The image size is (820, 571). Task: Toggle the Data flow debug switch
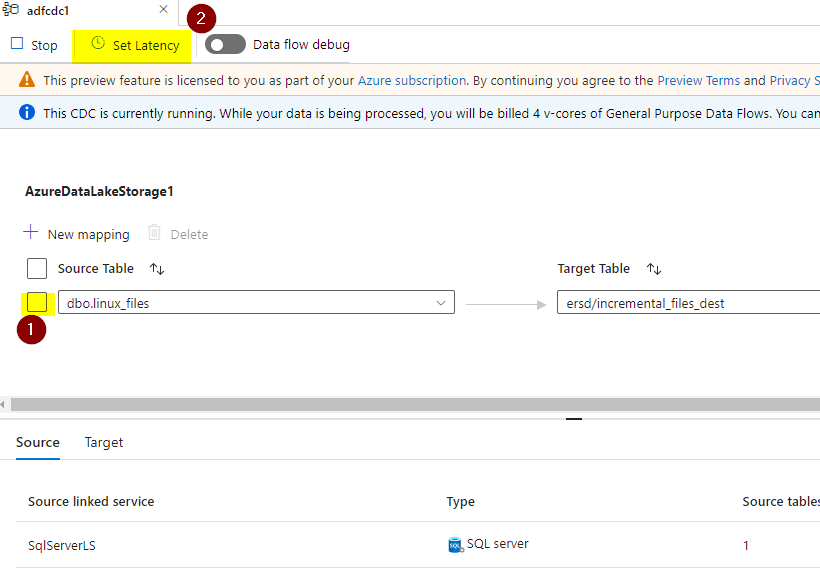(225, 44)
